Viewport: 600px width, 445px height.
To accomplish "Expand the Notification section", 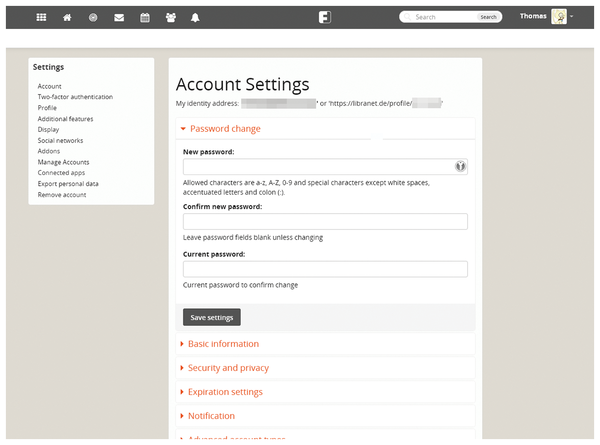I will [211, 416].
